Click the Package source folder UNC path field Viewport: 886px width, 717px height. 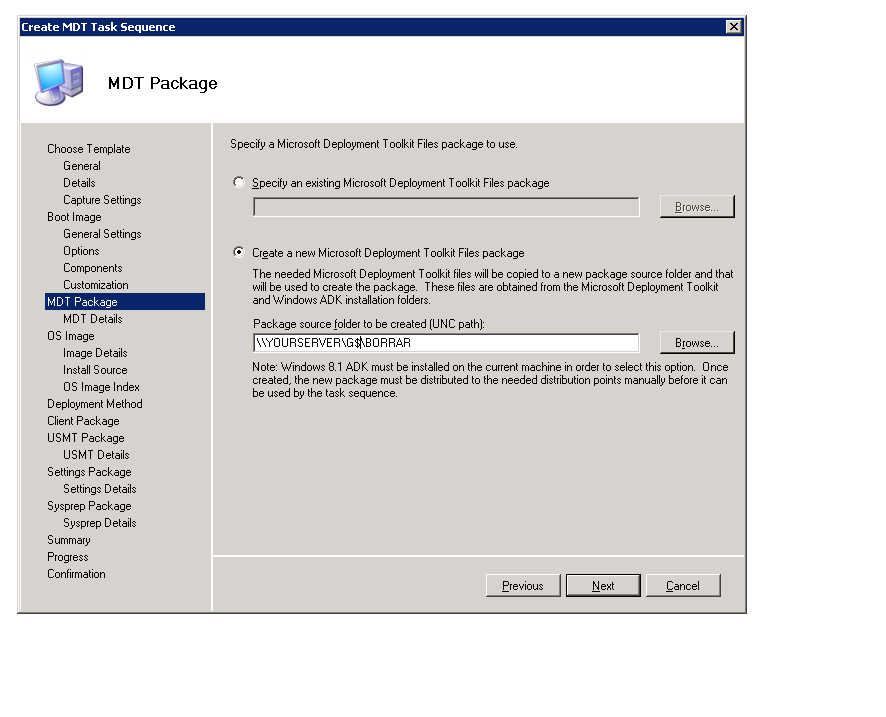tap(446, 343)
